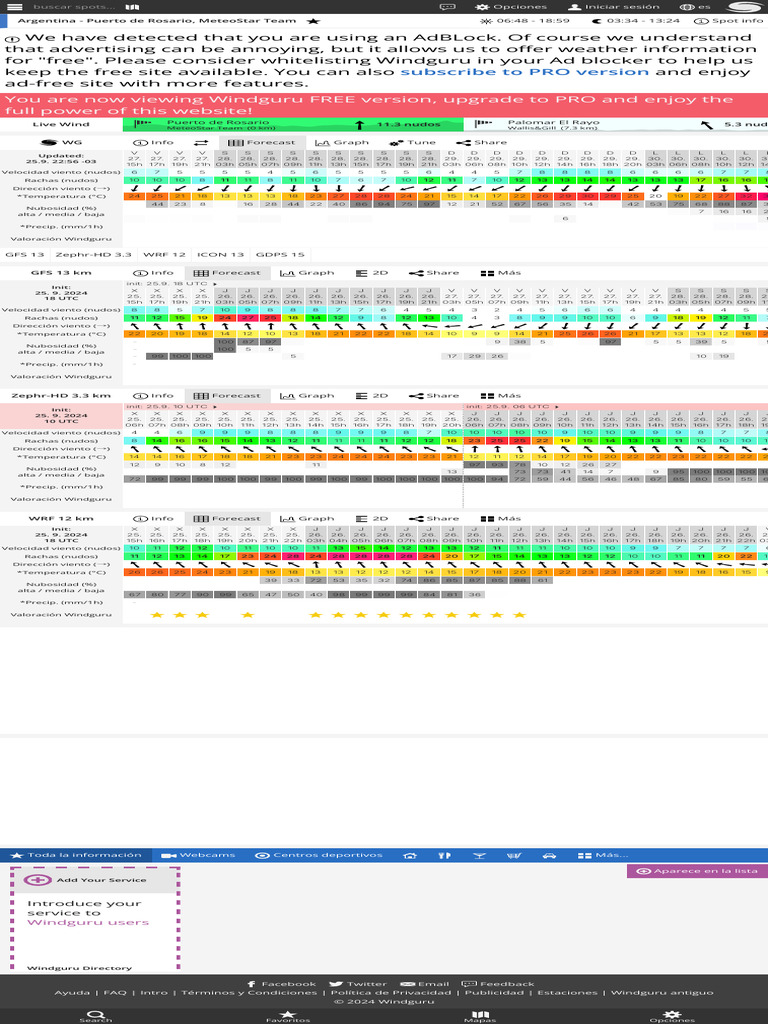Screen dimensions: 768x1024
Task: Click the favorite star next to the spot name
Action: 314,20
